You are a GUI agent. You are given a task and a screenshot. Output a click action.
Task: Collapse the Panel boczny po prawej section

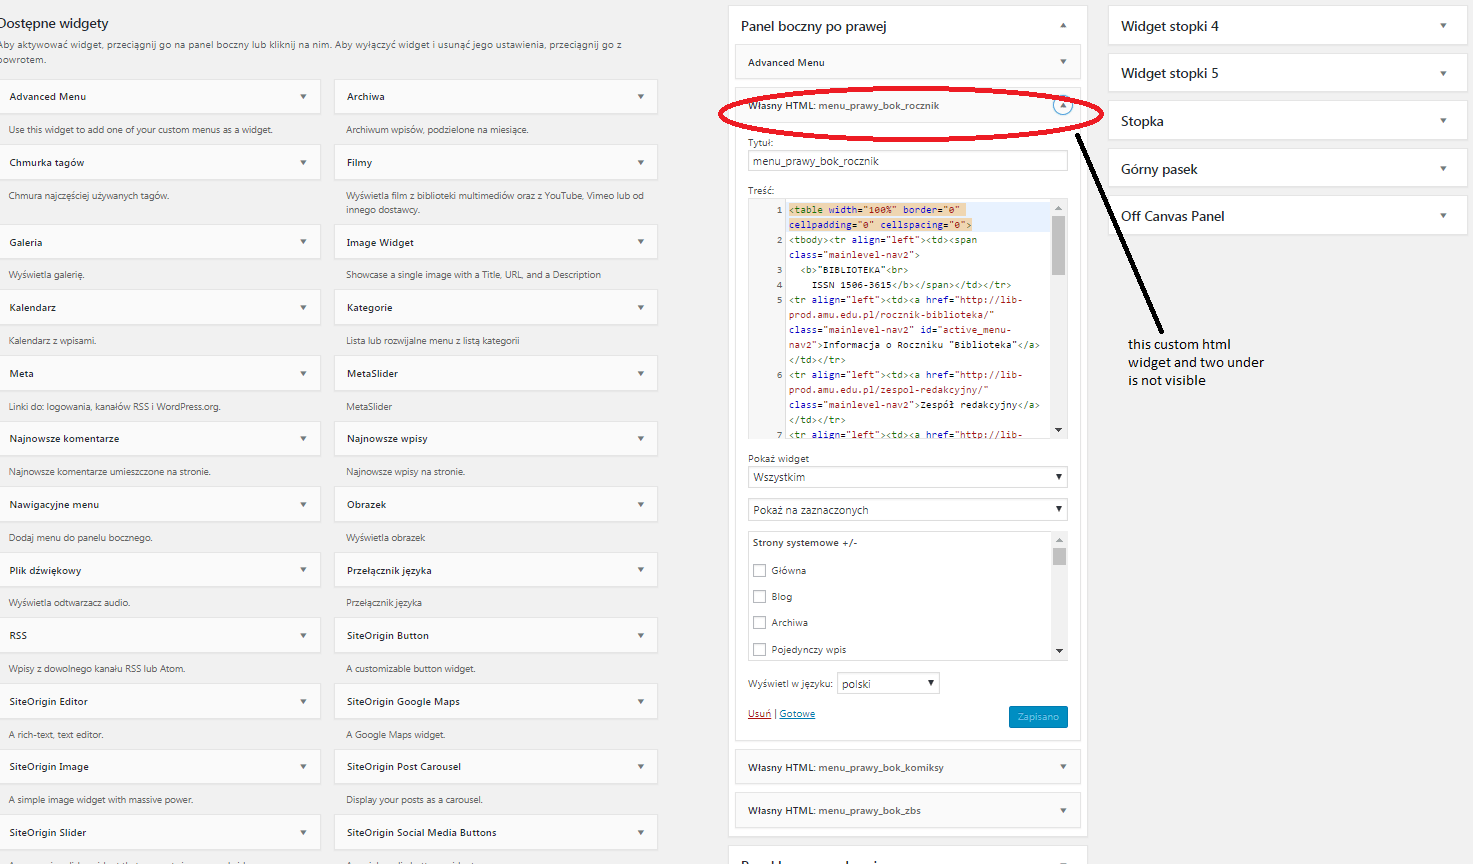coord(1063,27)
